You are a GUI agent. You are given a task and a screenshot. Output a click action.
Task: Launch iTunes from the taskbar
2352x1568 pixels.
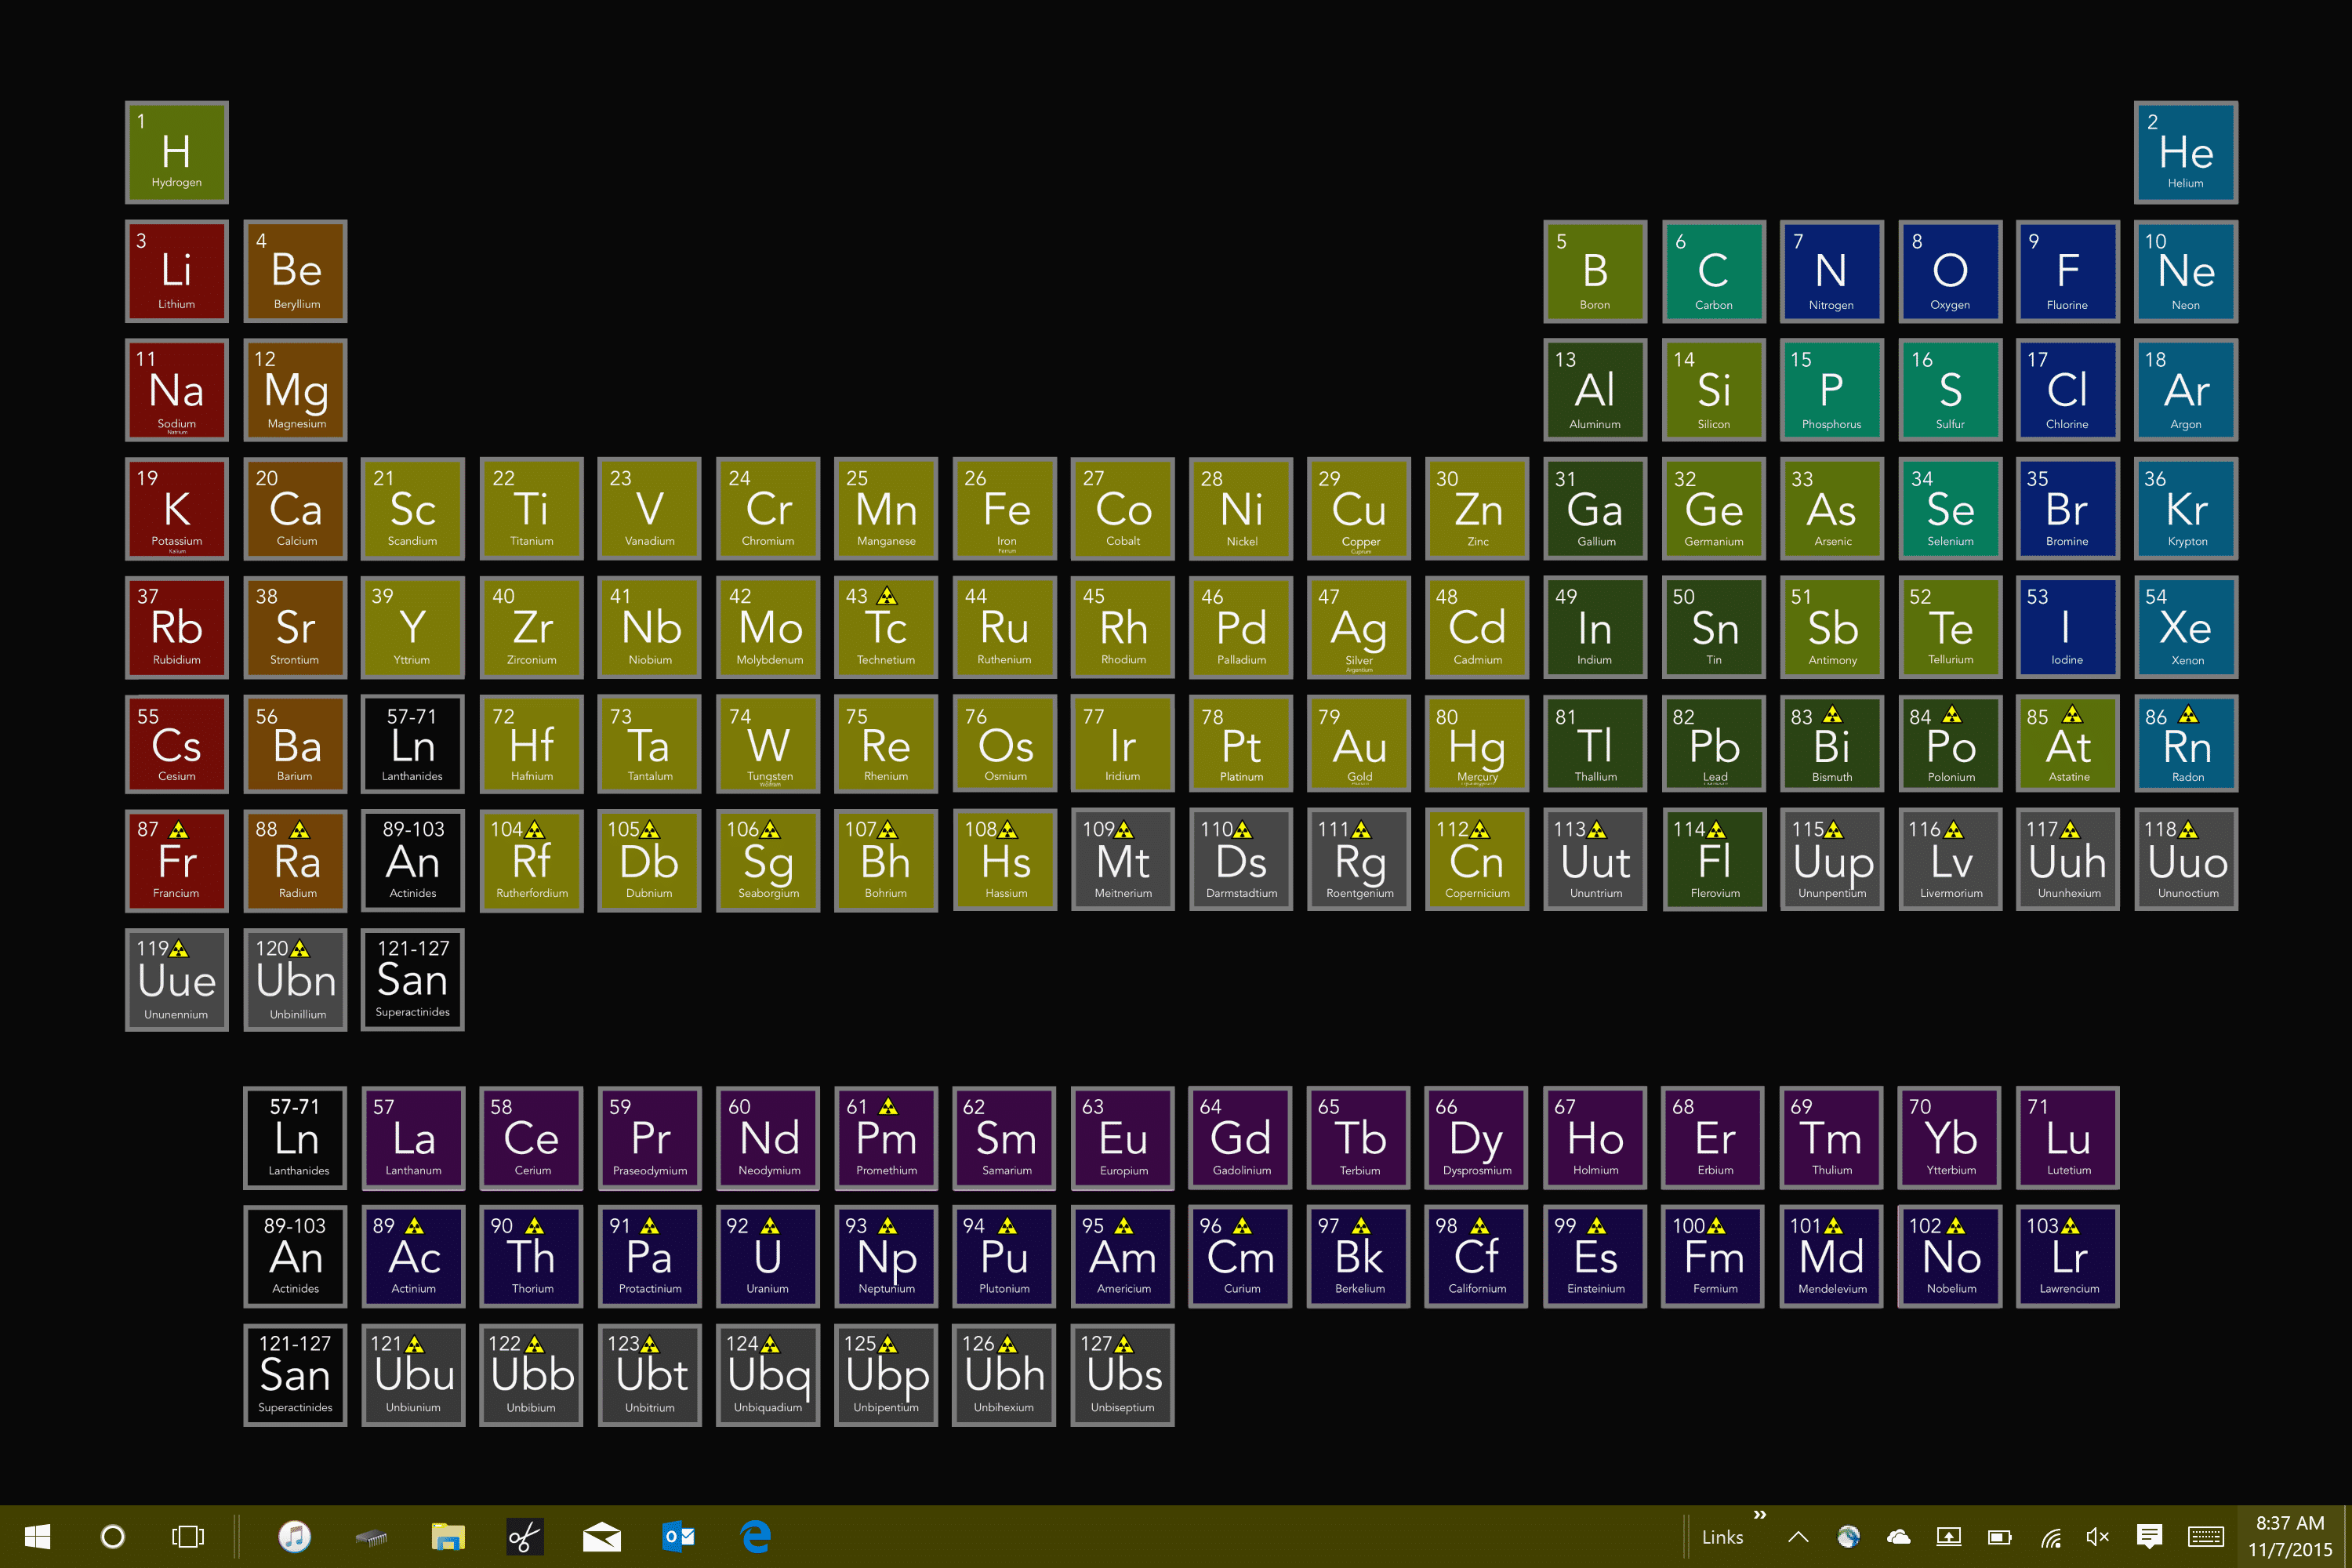coord(294,1536)
